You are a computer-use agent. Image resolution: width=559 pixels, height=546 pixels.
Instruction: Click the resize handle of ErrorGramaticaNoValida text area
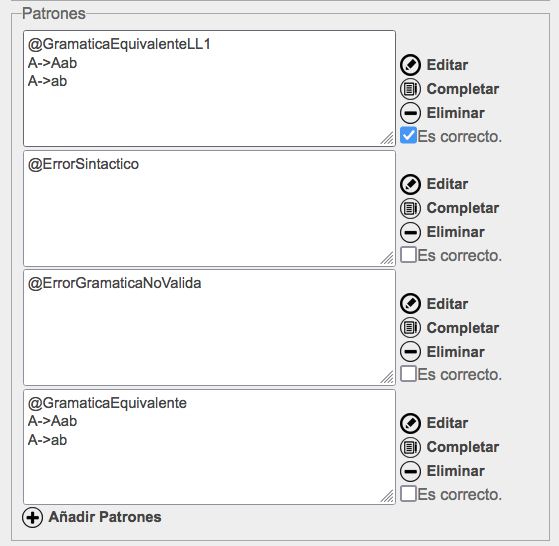387,377
